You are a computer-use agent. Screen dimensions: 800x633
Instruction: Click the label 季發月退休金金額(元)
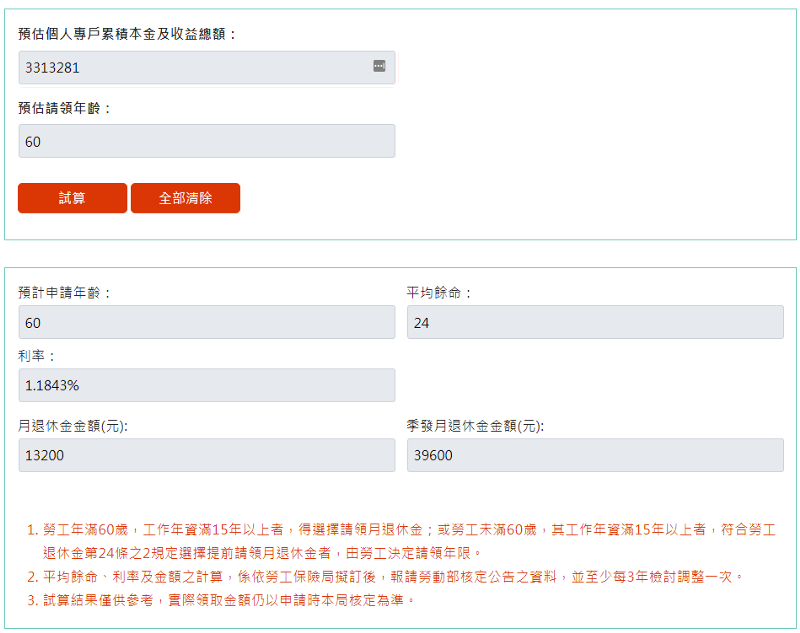pyautogui.click(x=475, y=426)
